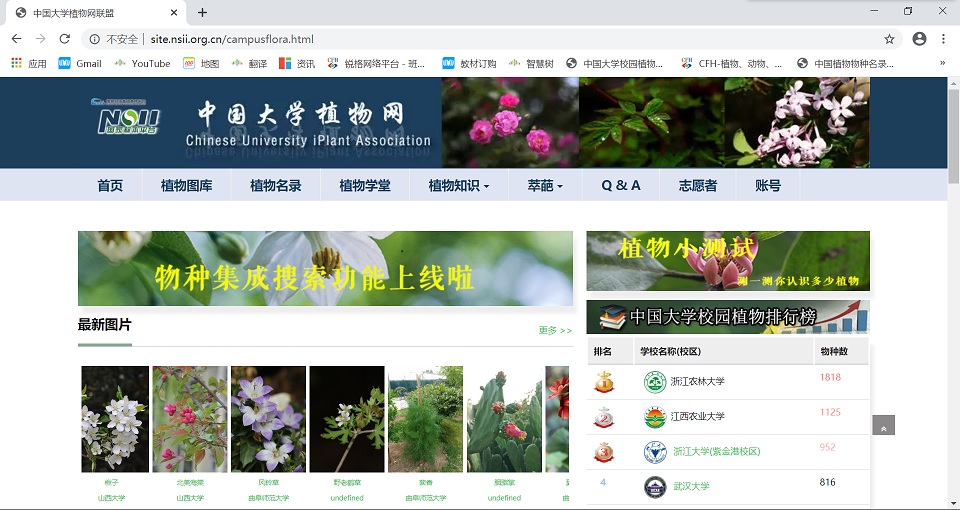The width and height of the screenshot is (960, 510).
Task: Open the Chrome profile avatar icon
Action: coord(919,39)
